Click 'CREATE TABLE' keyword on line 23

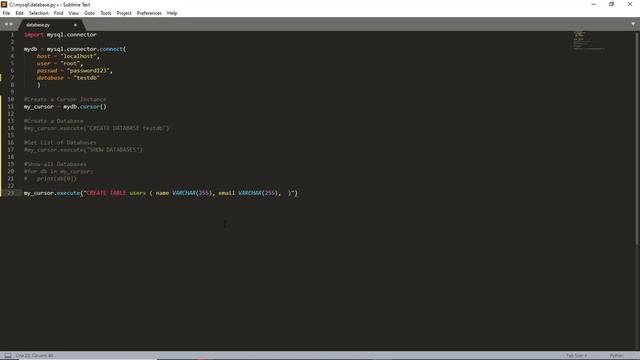tap(106, 193)
